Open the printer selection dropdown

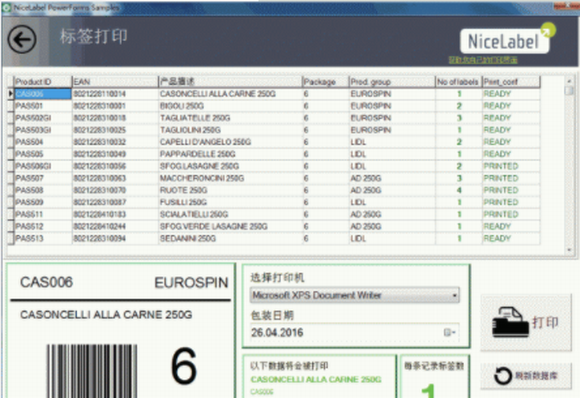coord(454,295)
